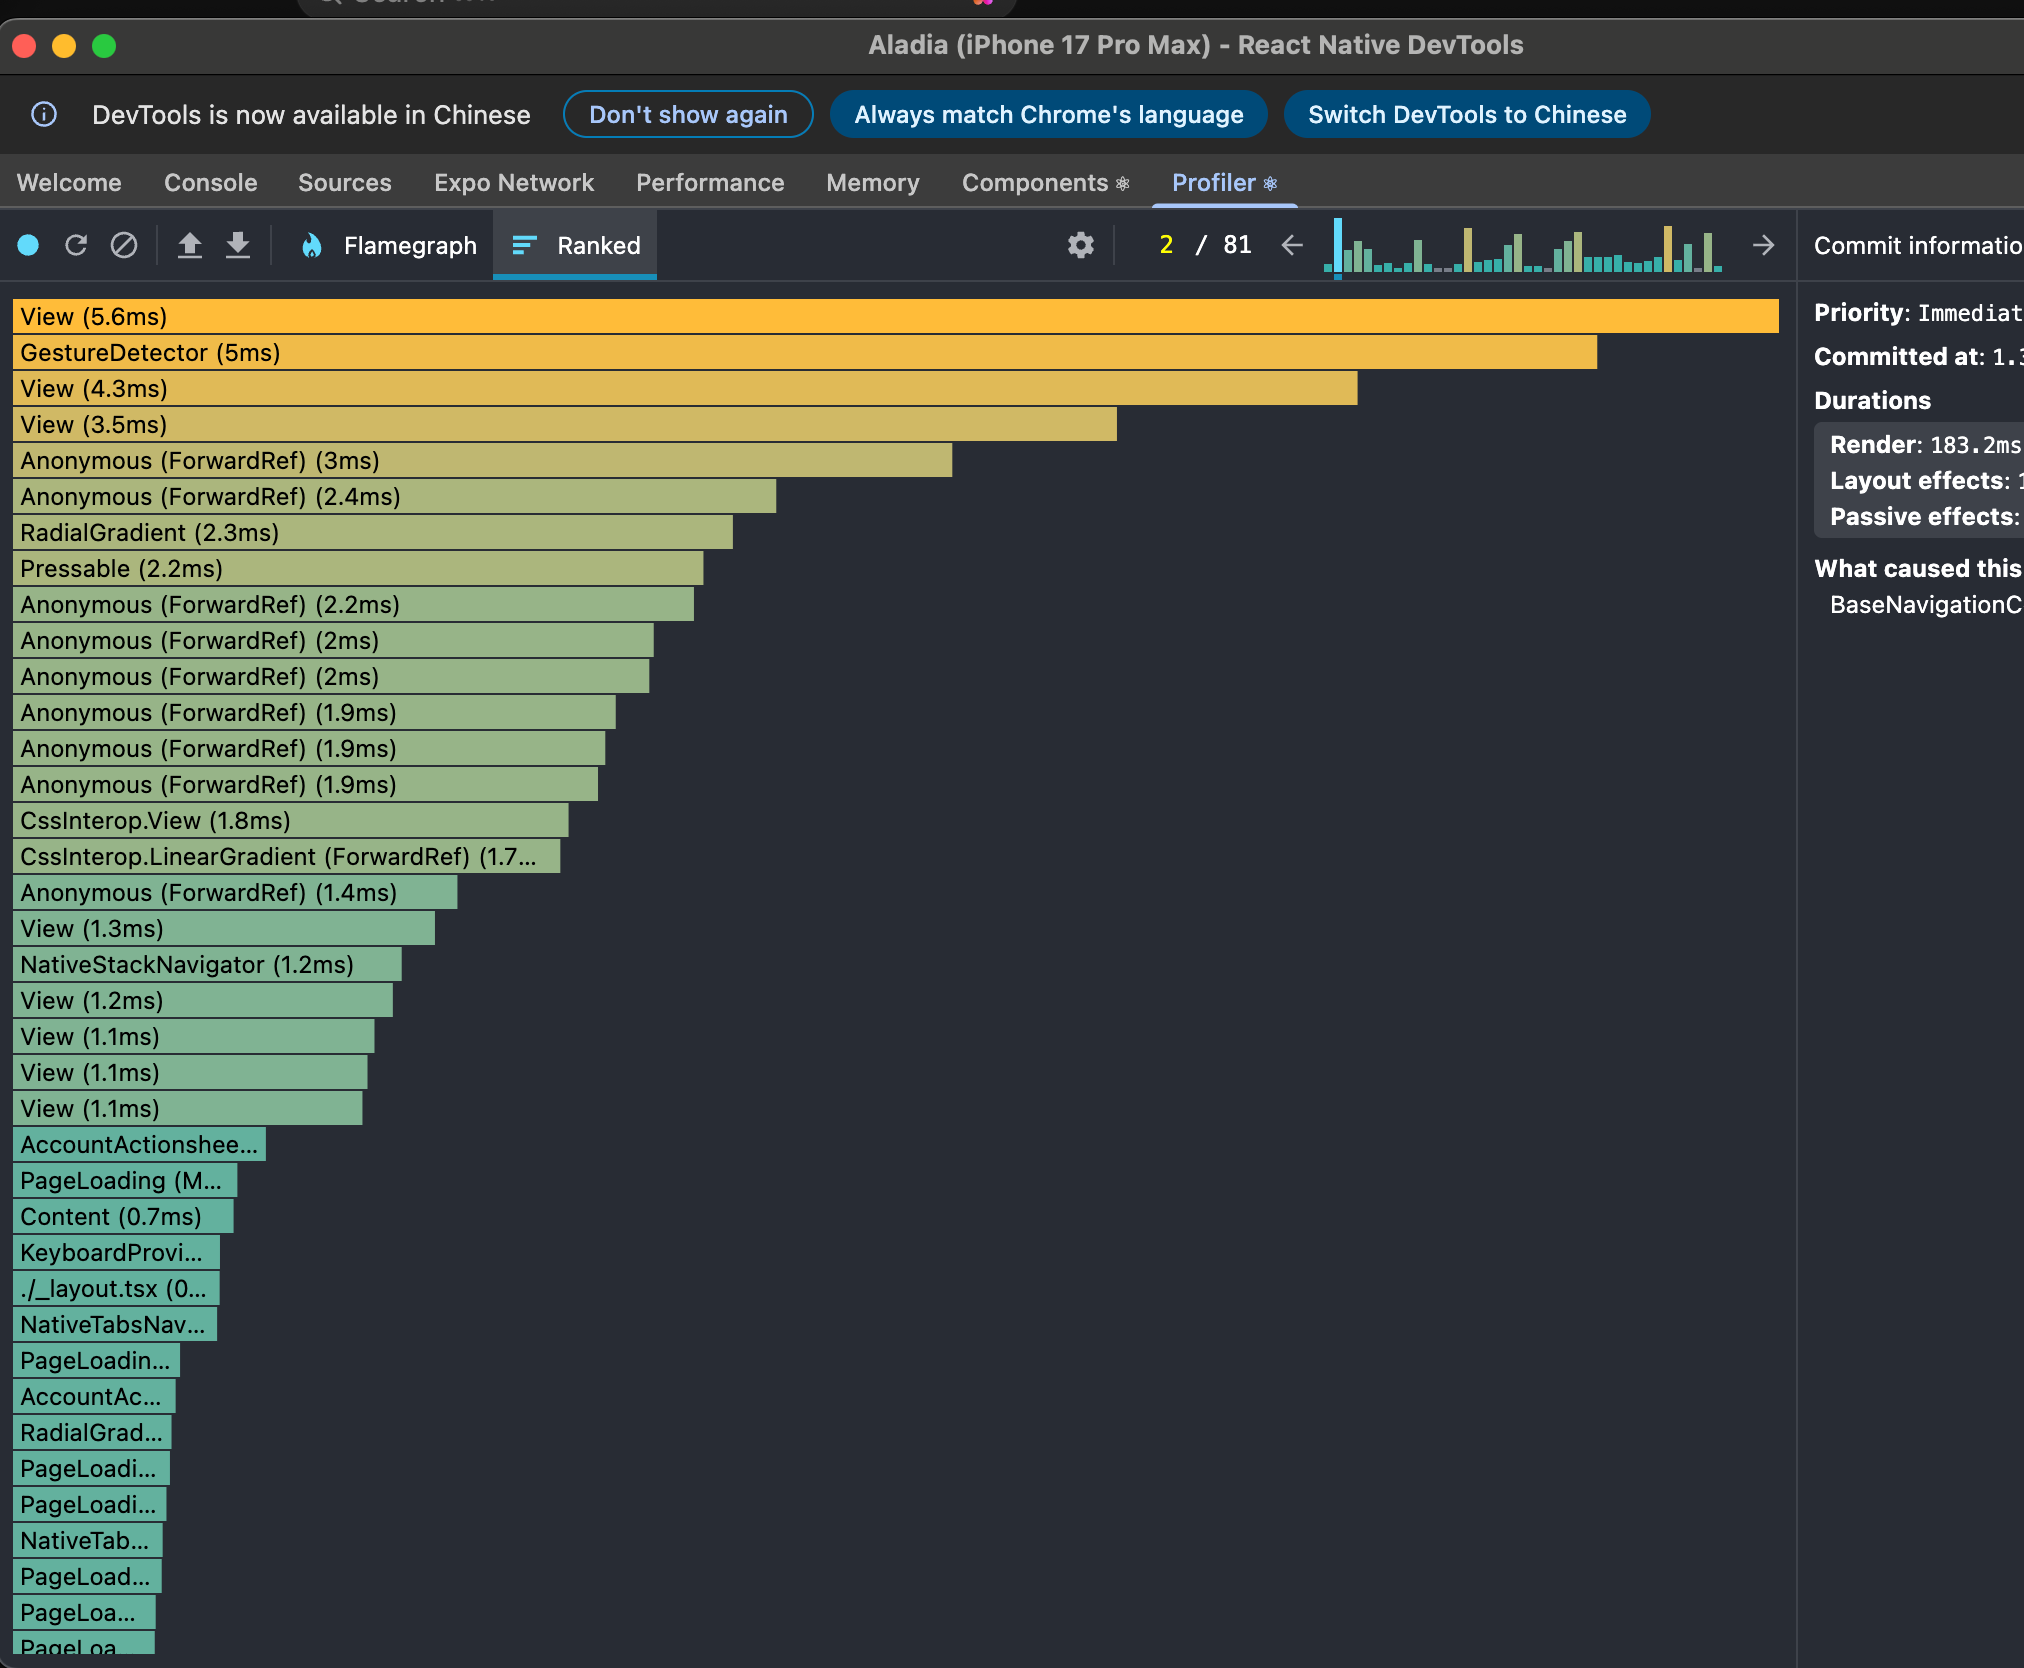Select the View (1.2ms) bar
Viewport: 2024px width, 1668px height.
(203, 1001)
